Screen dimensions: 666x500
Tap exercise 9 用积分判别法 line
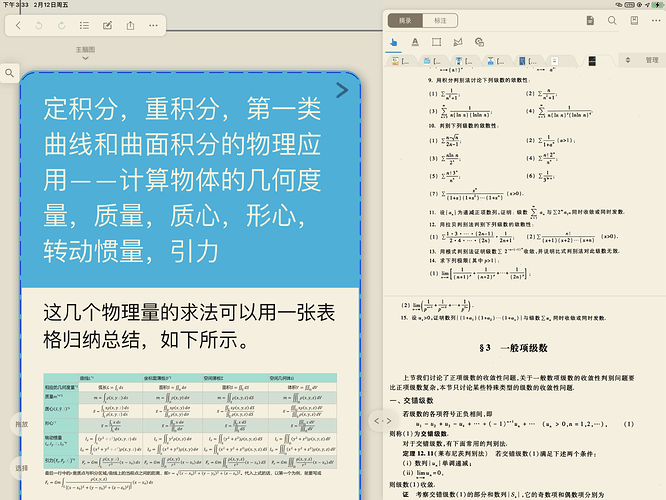click(479, 80)
